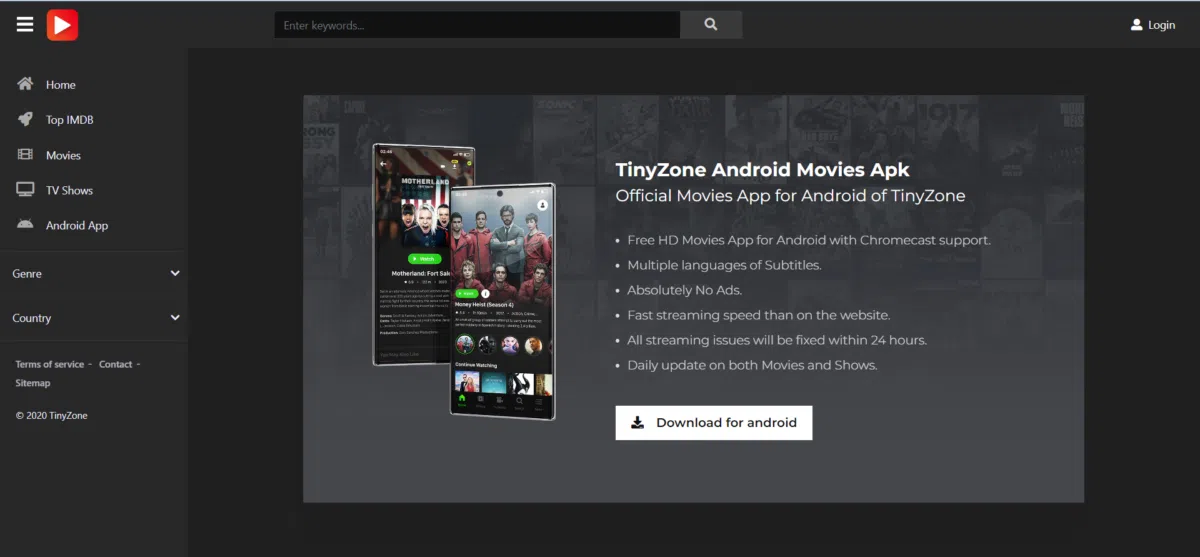Screen dimensions: 1200x557
Task: Click the search magnifier button
Action: pyautogui.click(x=711, y=25)
